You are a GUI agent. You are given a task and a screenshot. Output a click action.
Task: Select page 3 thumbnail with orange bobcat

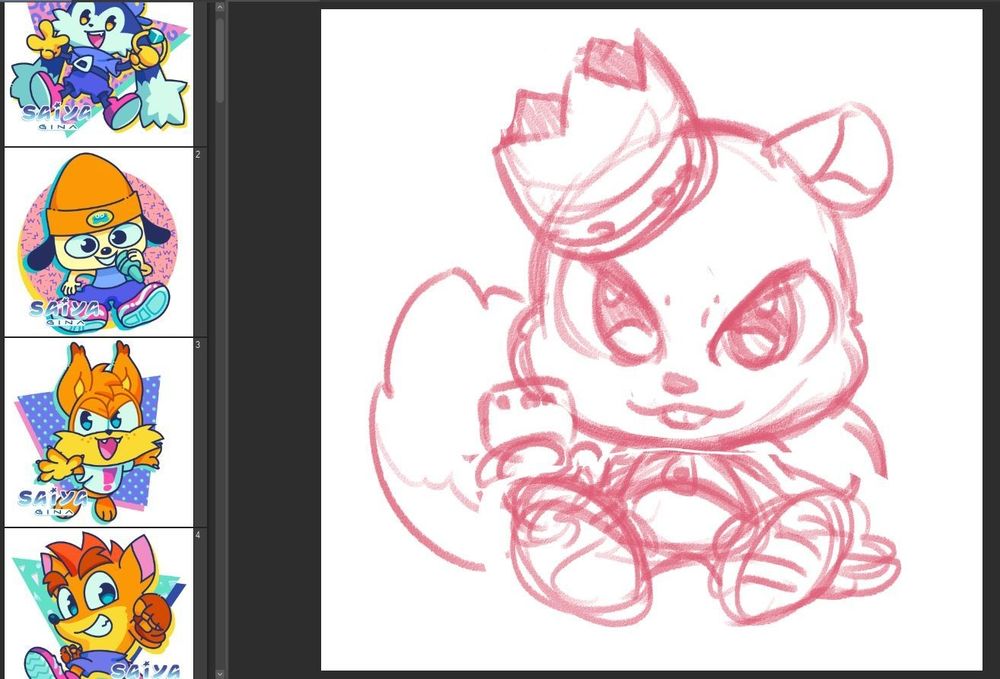tap(99, 432)
